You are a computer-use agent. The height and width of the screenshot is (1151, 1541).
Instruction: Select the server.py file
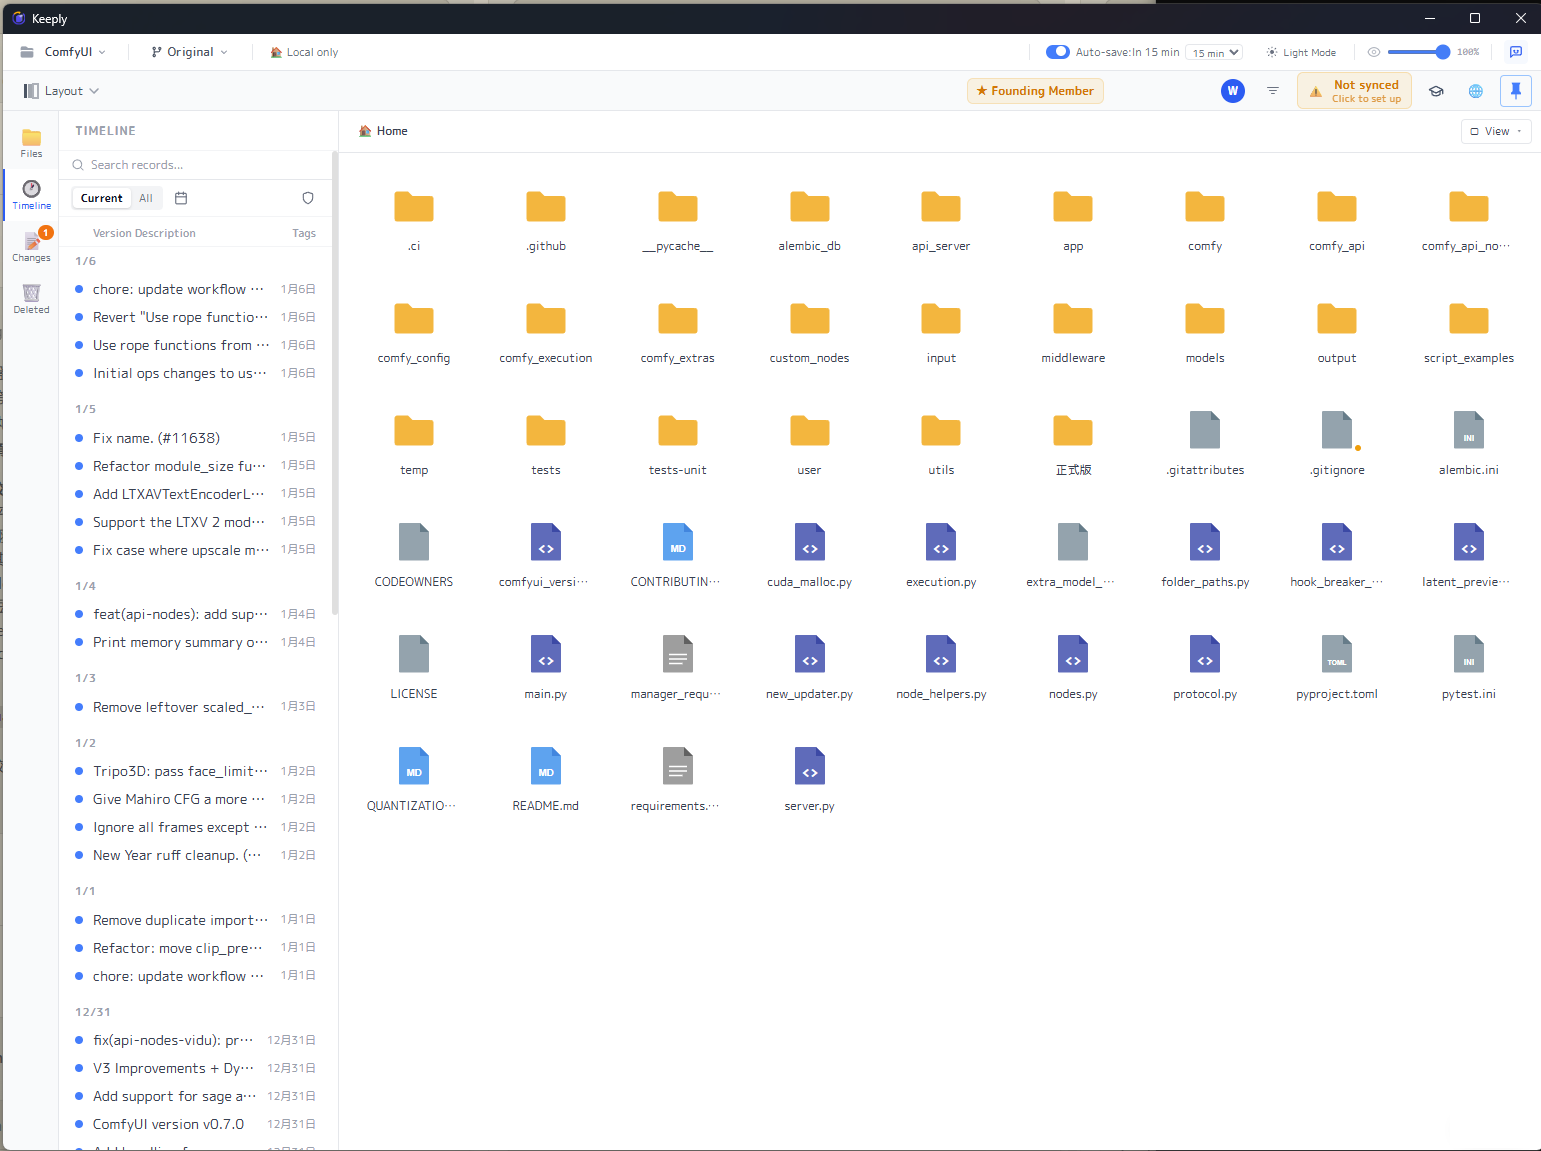click(x=809, y=780)
